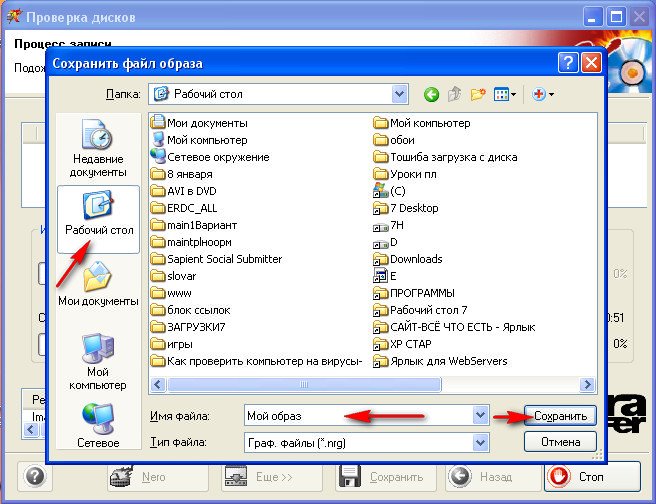The height and width of the screenshot is (504, 656).
Task: Select the D drive shortcut
Action: click(385, 242)
